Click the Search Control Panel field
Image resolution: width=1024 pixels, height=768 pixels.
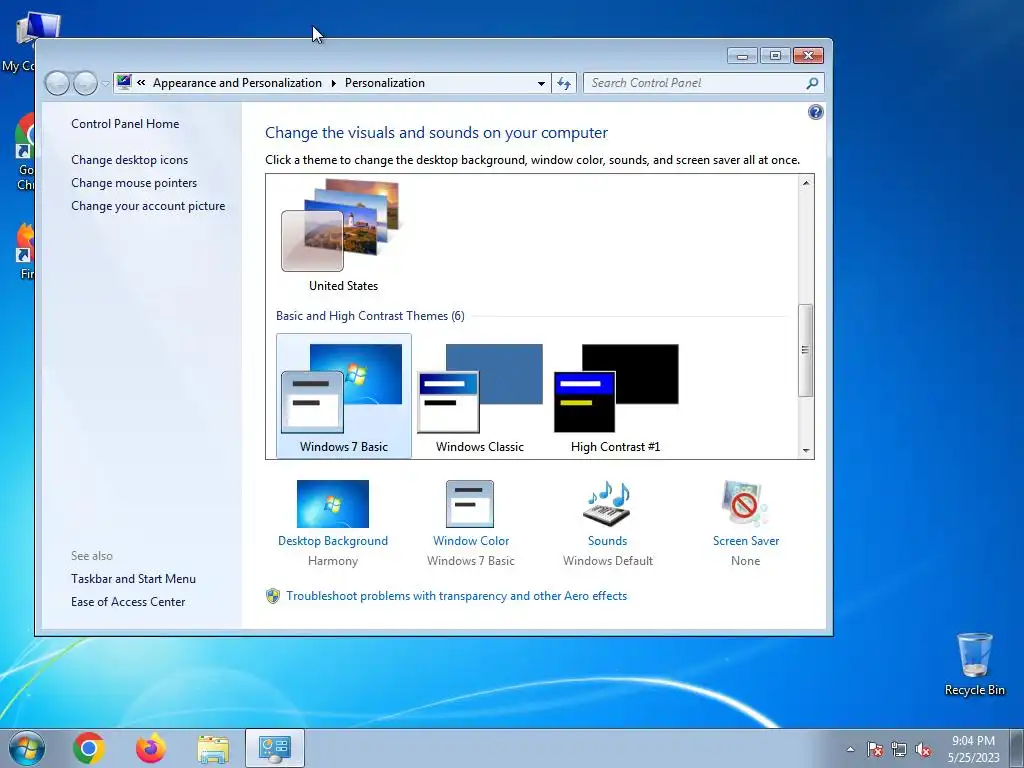pos(703,83)
